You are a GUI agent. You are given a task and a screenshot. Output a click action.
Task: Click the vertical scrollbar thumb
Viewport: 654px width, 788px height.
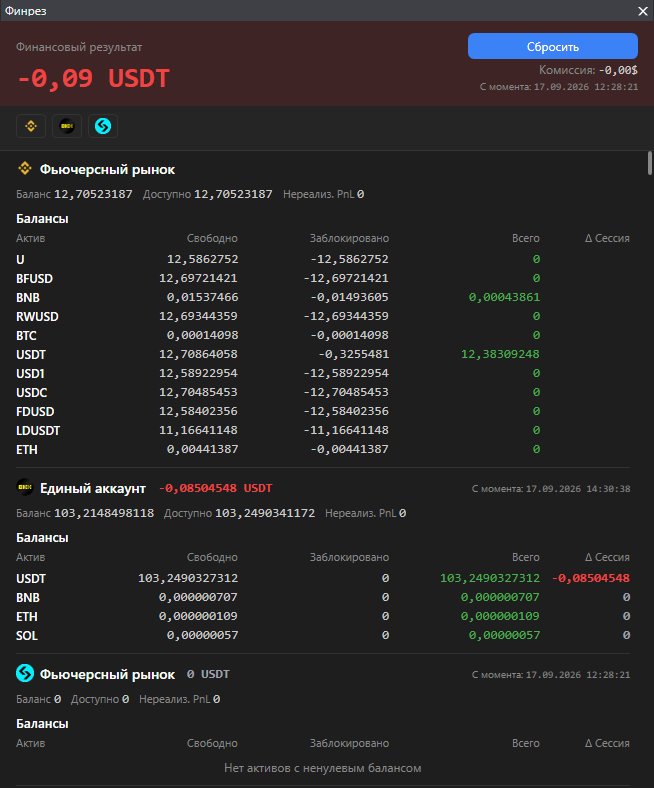point(649,164)
